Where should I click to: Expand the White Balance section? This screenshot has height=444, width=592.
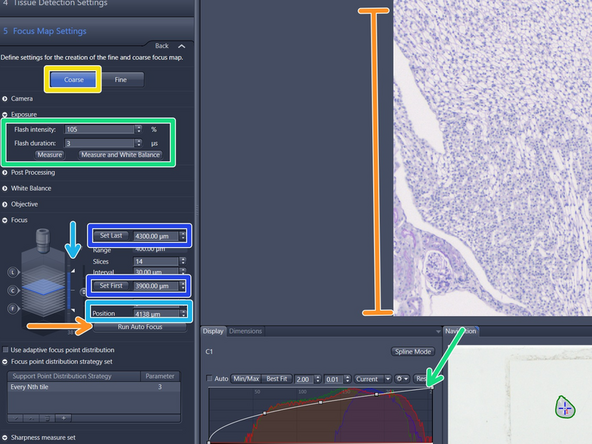tap(5, 188)
